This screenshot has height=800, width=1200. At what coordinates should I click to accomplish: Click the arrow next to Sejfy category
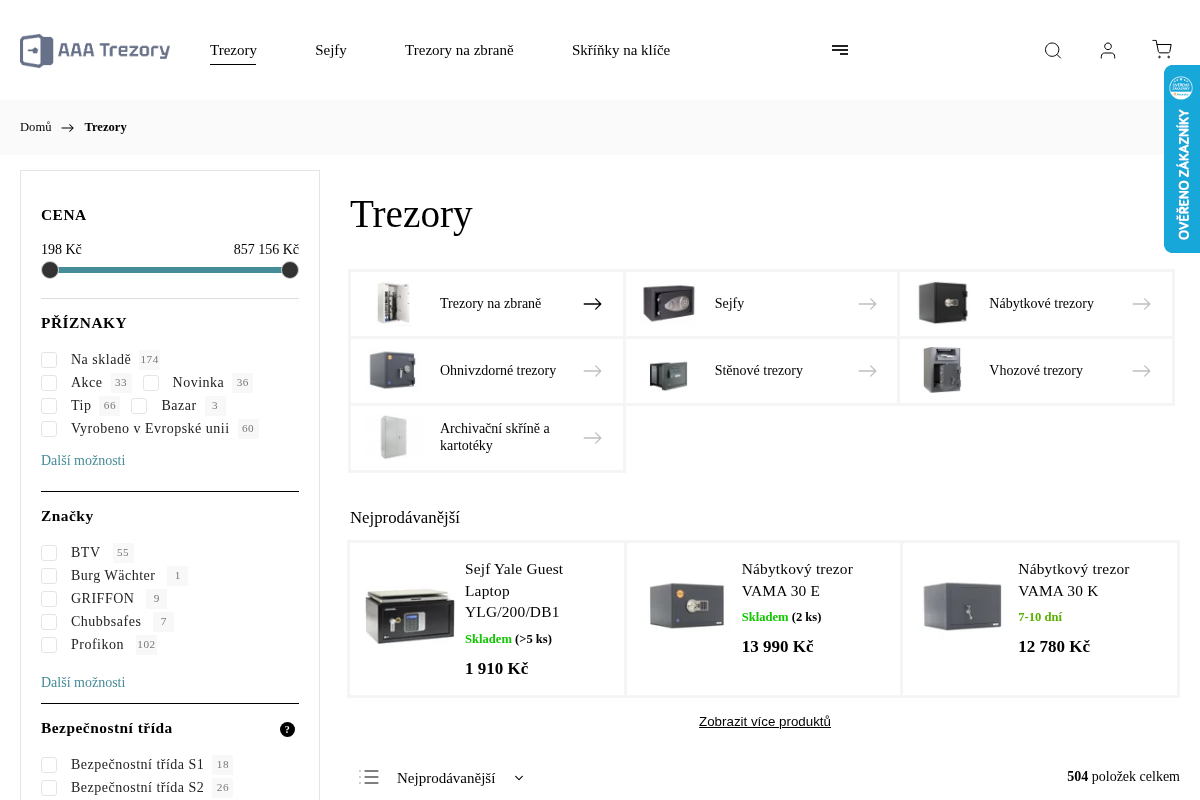click(867, 304)
